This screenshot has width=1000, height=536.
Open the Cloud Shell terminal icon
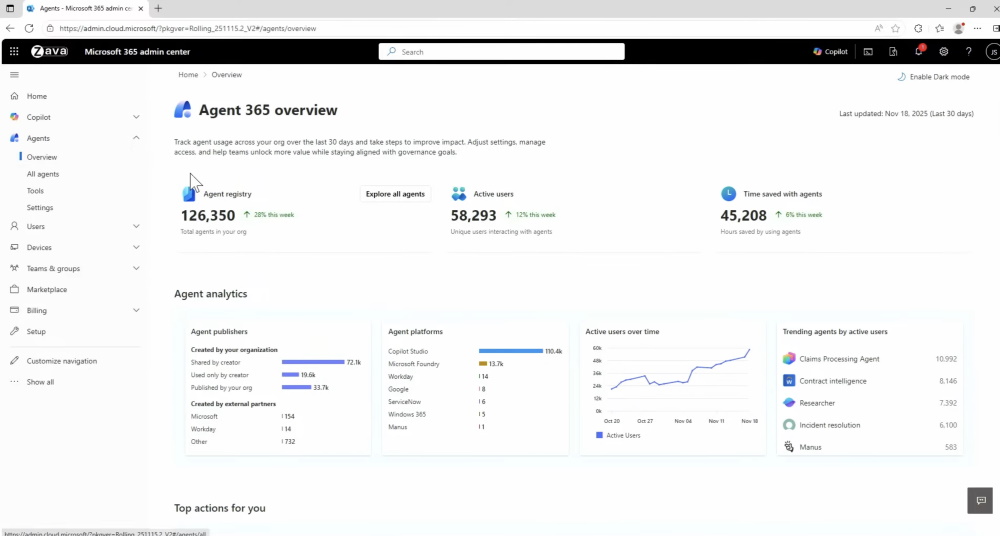tap(868, 52)
